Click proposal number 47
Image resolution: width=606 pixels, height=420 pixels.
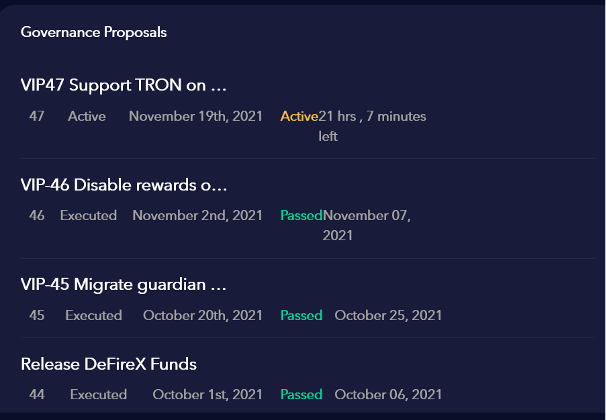pyautogui.click(x=37, y=116)
